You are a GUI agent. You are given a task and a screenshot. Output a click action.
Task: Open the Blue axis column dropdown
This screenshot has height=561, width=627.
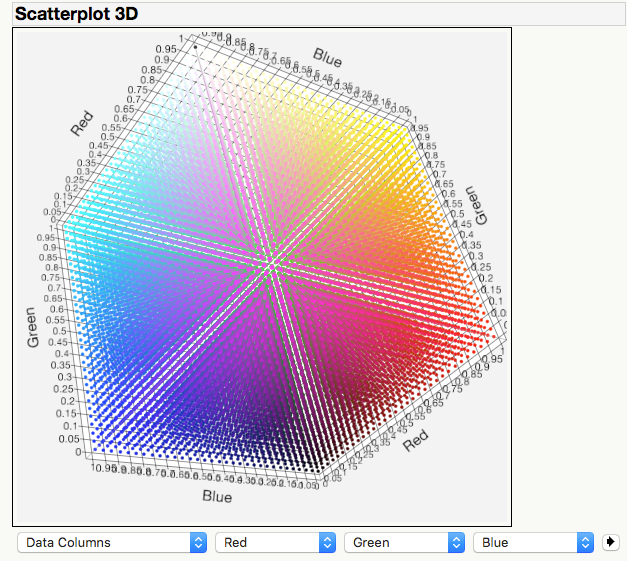point(533,542)
